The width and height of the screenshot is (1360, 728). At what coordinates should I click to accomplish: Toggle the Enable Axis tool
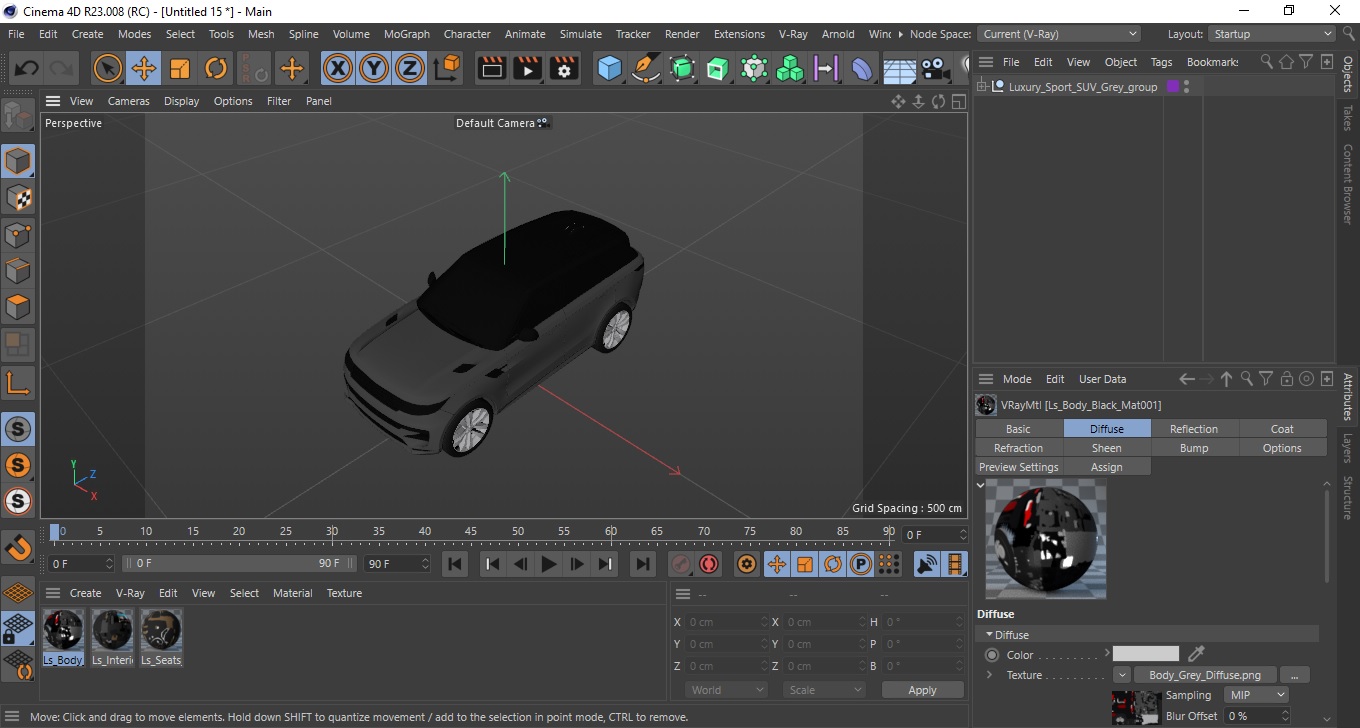coord(18,382)
